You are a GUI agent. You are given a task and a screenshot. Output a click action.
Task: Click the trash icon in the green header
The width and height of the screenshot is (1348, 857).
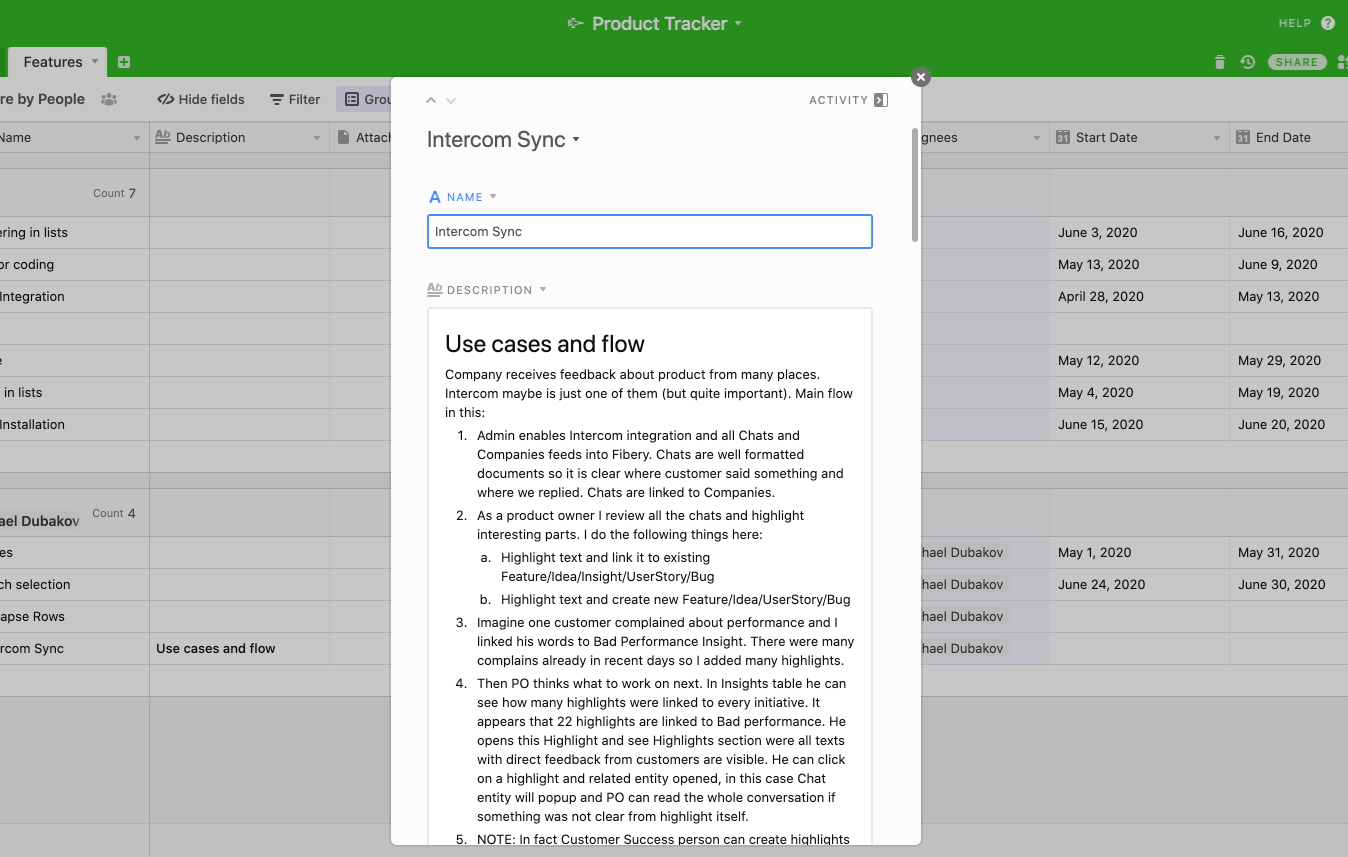1219,61
